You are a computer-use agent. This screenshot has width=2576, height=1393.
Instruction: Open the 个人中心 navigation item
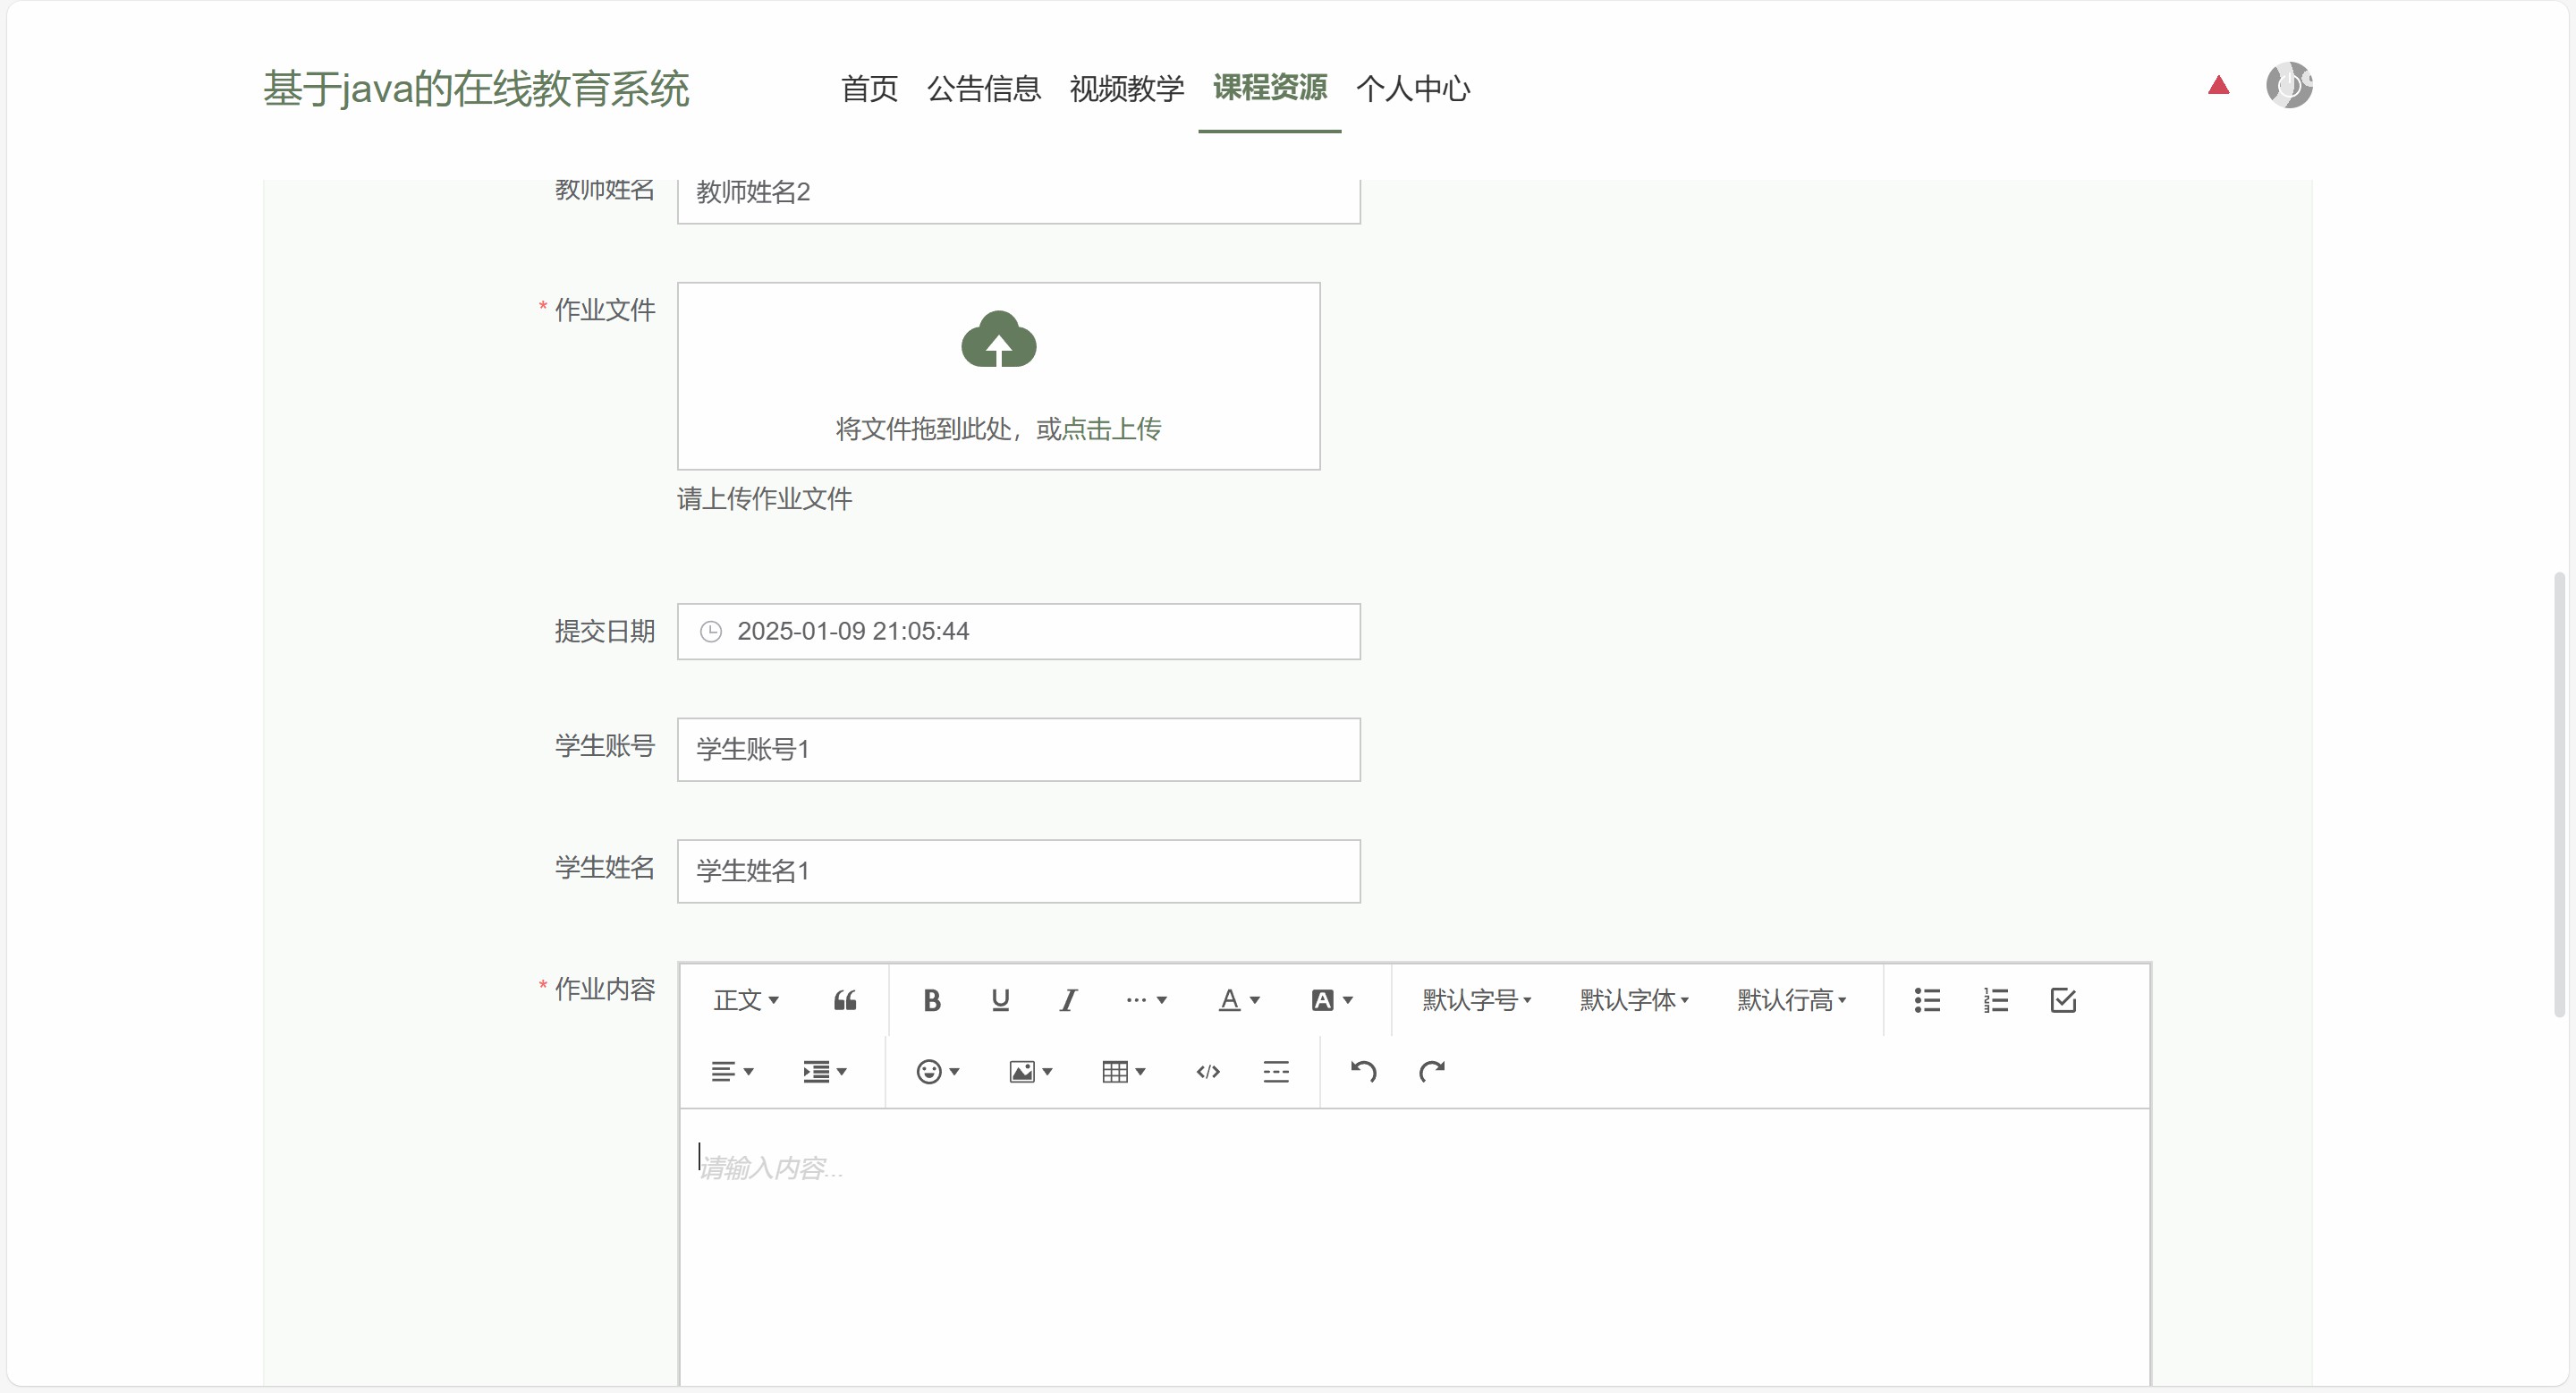pyautogui.click(x=1412, y=88)
